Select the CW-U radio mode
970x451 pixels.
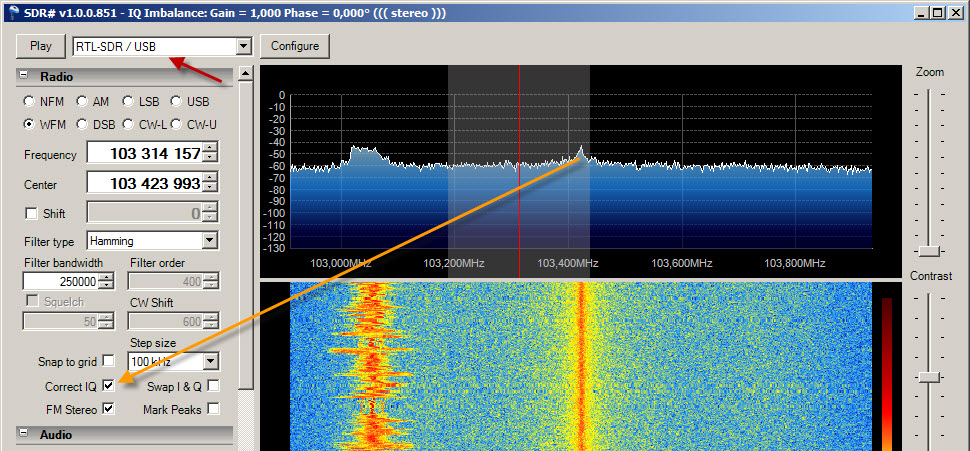click(177, 124)
